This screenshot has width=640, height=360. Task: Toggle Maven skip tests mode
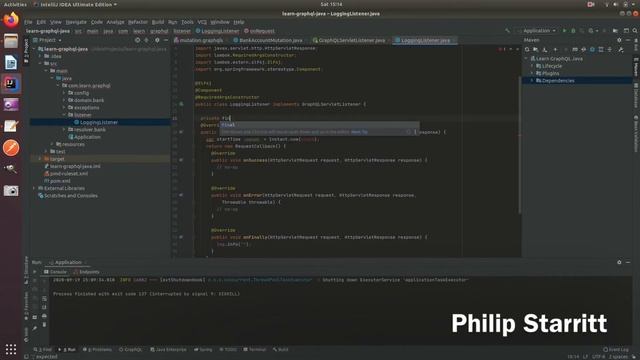(x=592, y=49)
